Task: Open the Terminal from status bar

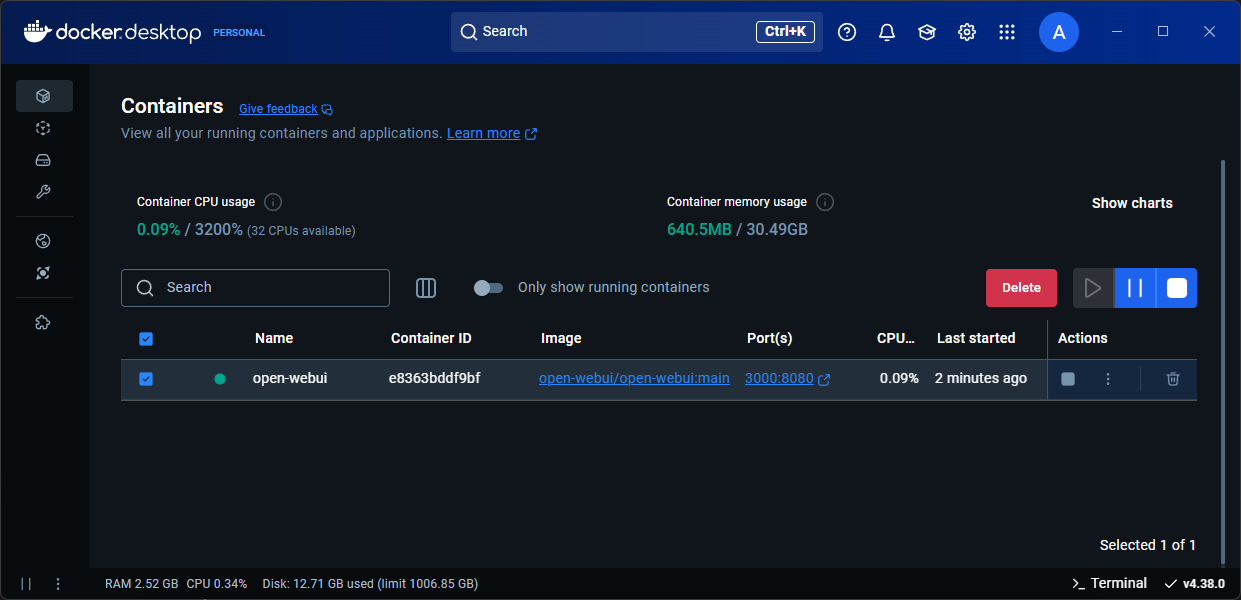Action: point(1109,583)
